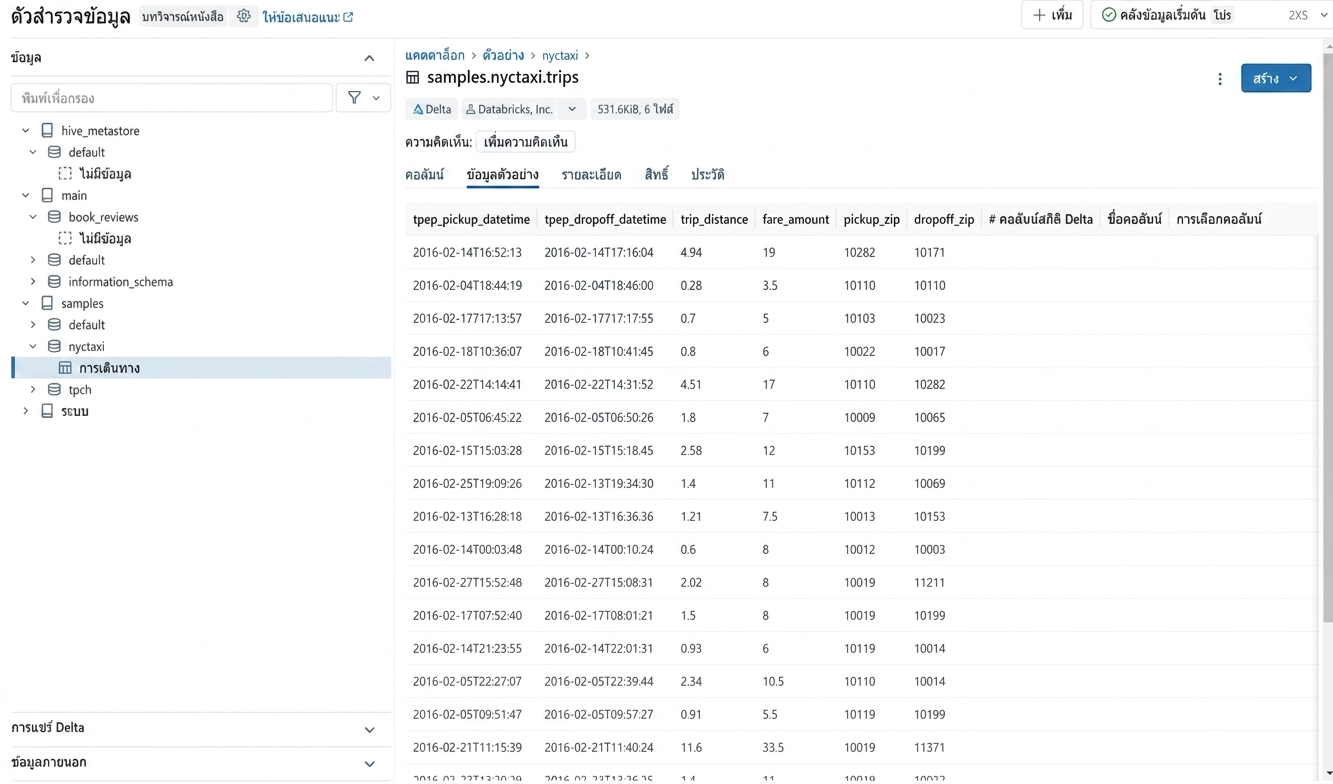Viewport: 1333px width, 784px height.
Task: Click book_reviews schema icon
Action: tap(54, 217)
